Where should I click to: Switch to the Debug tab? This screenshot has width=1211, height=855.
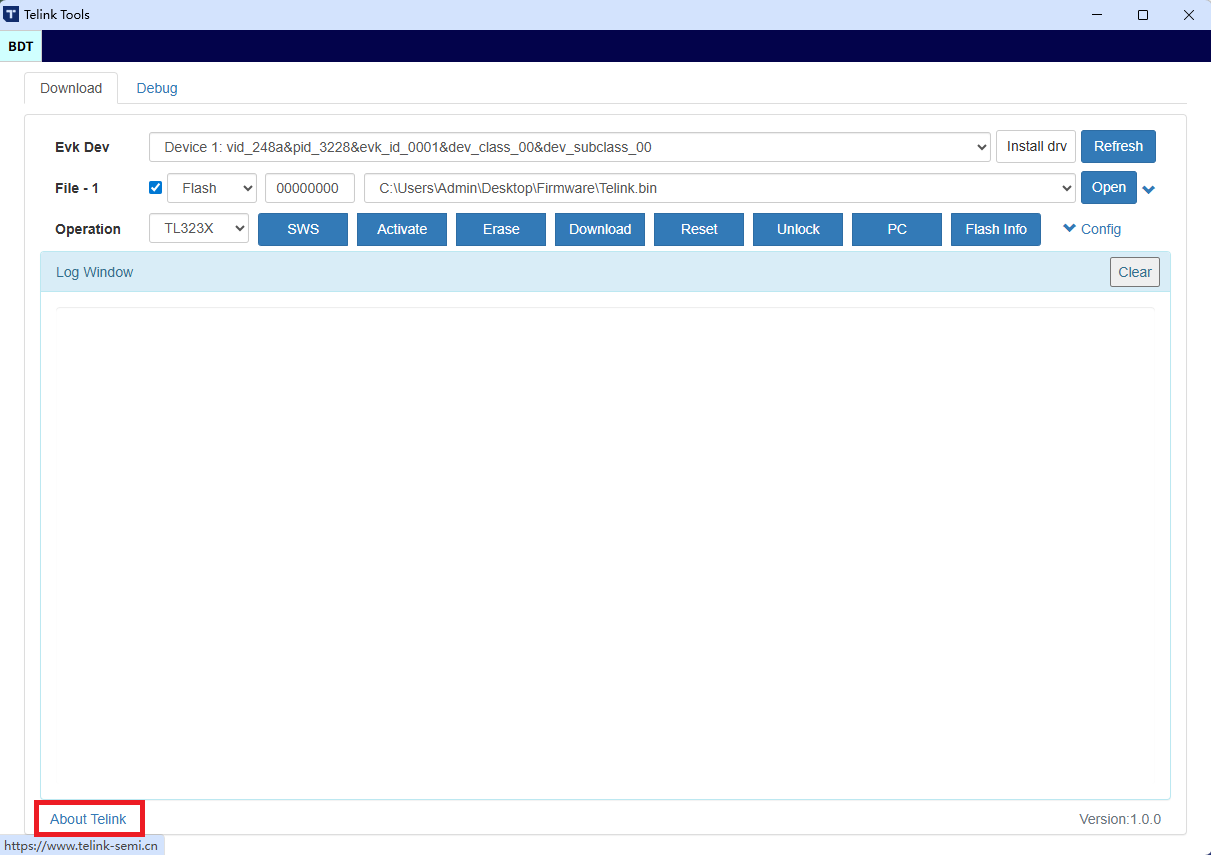tap(157, 88)
